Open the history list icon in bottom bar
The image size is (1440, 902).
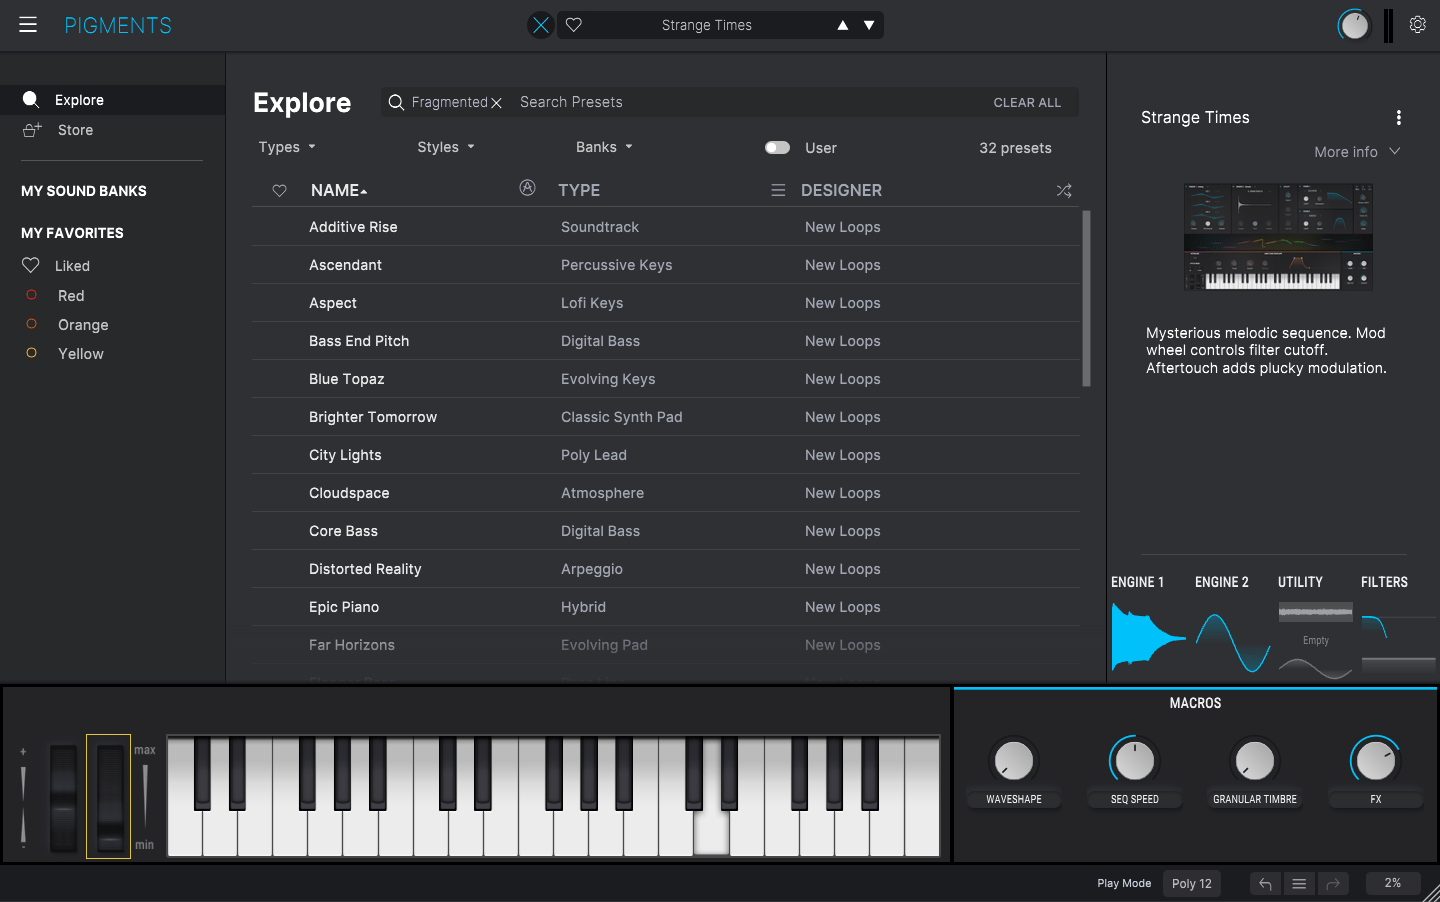[1299, 884]
